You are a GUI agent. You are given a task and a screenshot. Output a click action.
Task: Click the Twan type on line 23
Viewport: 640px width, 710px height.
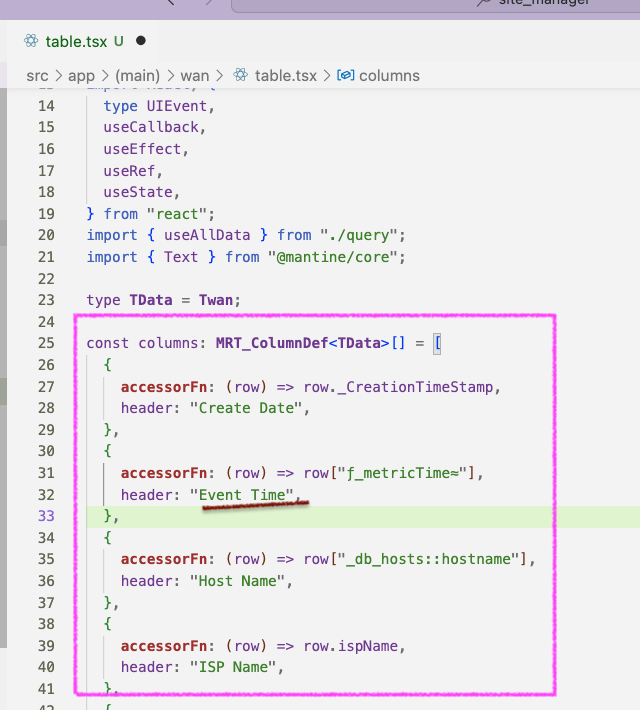(x=216, y=300)
